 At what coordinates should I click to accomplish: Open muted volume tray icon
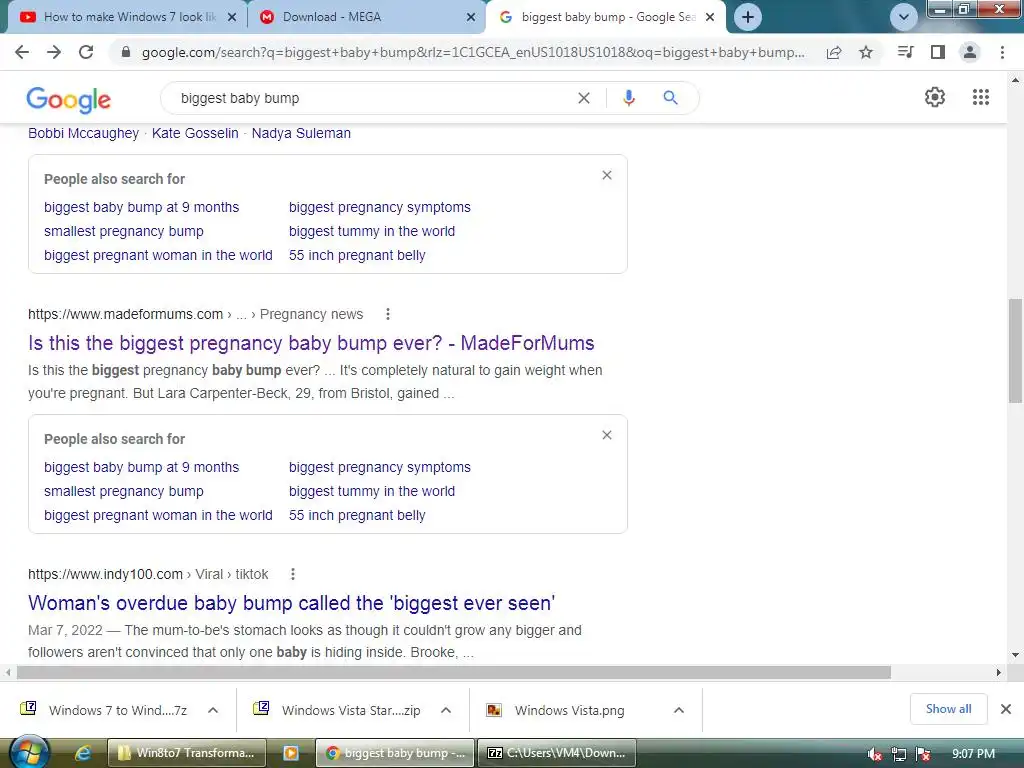[875, 754]
